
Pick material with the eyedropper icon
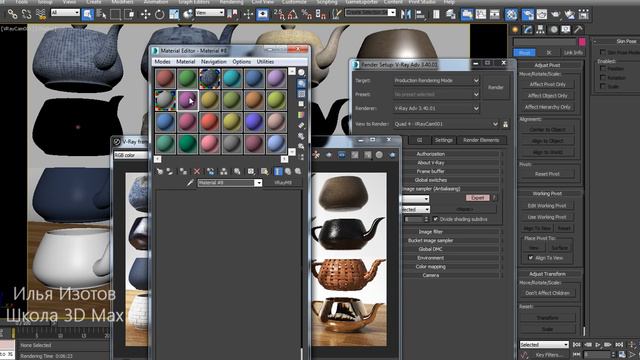pos(190,183)
